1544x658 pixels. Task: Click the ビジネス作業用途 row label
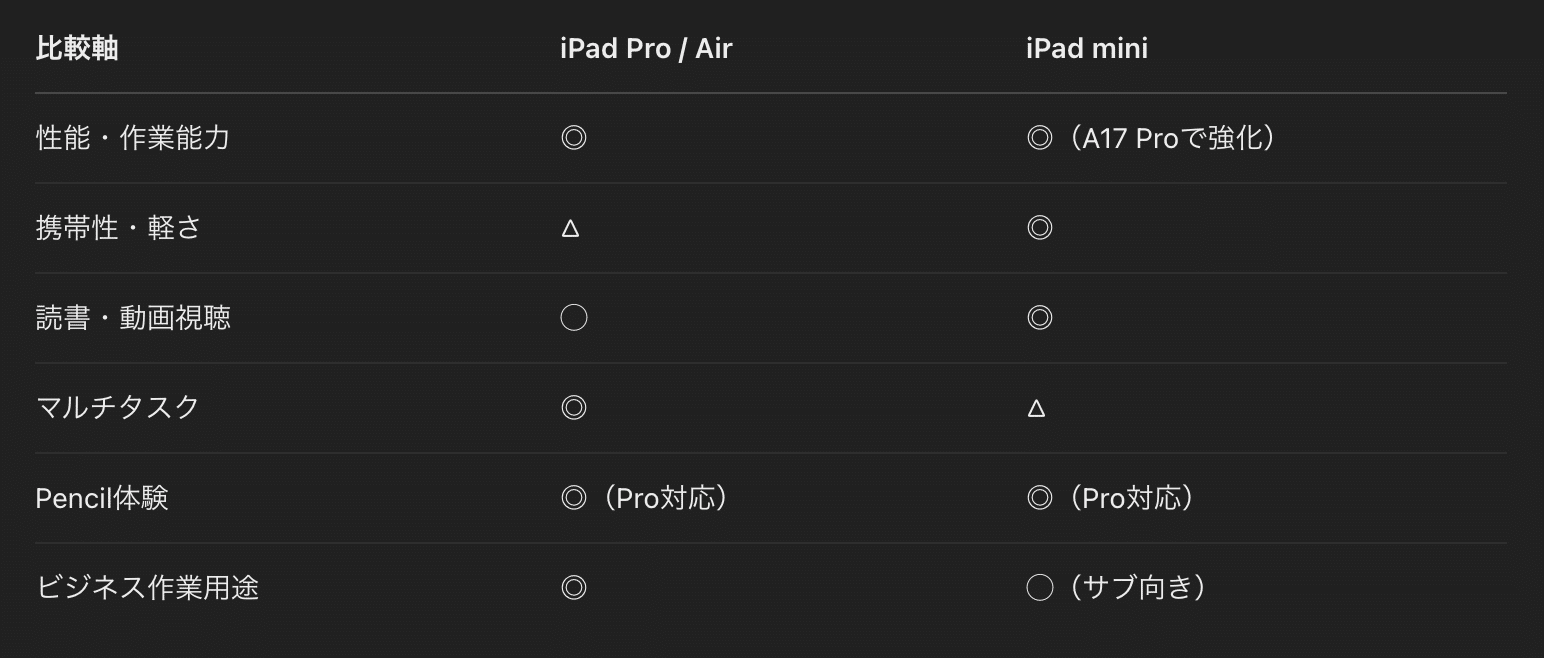(x=147, y=588)
